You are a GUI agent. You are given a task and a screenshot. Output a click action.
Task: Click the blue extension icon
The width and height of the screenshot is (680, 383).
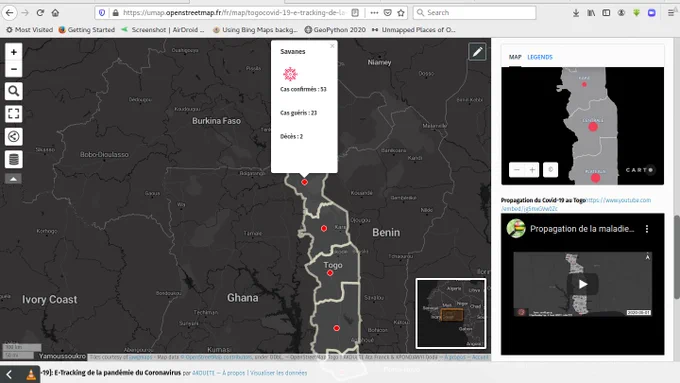pyautogui.click(x=651, y=13)
